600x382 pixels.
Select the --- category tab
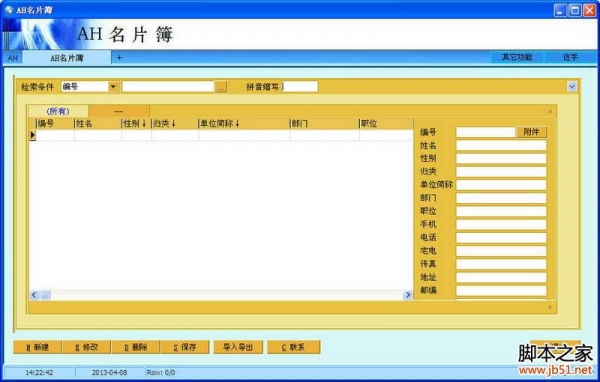click(x=119, y=111)
